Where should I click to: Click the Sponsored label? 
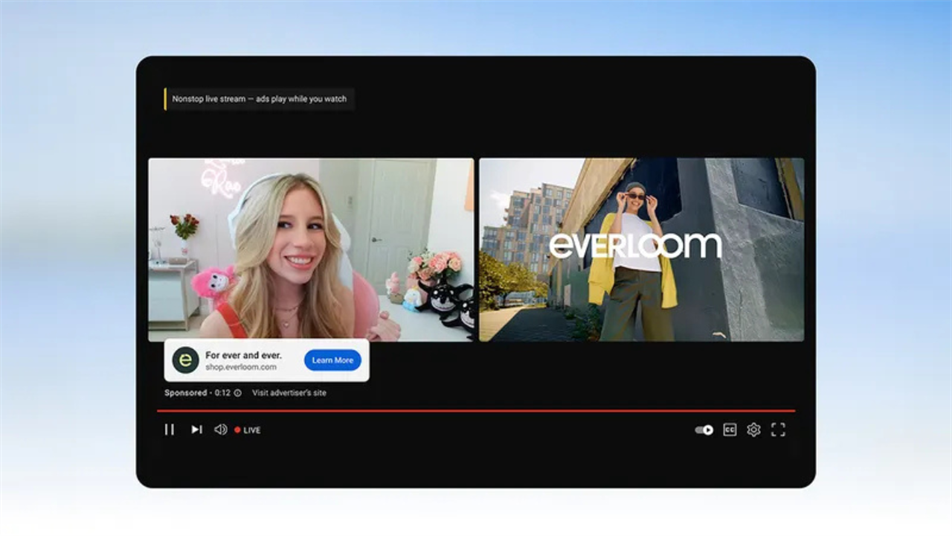pyautogui.click(x=185, y=393)
